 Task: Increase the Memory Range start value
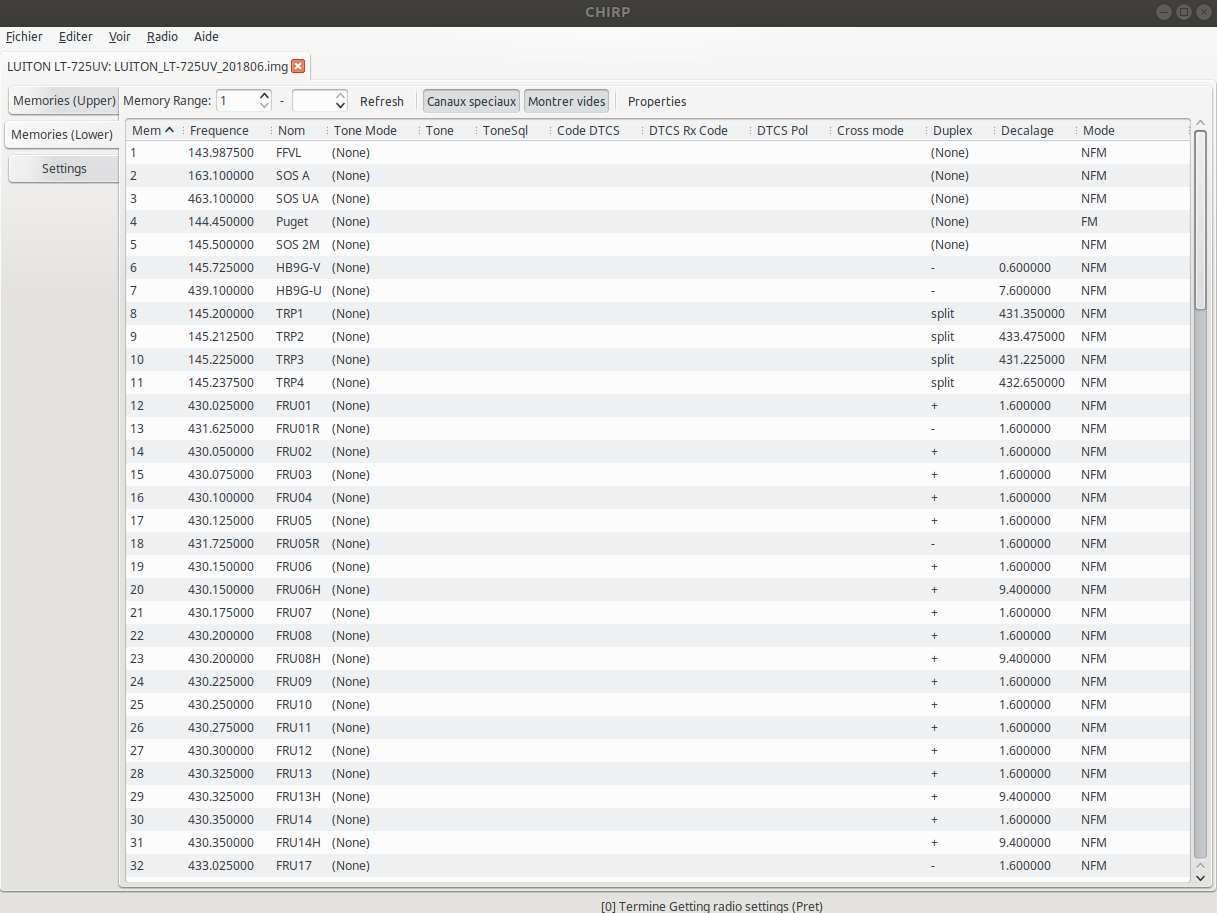point(265,96)
